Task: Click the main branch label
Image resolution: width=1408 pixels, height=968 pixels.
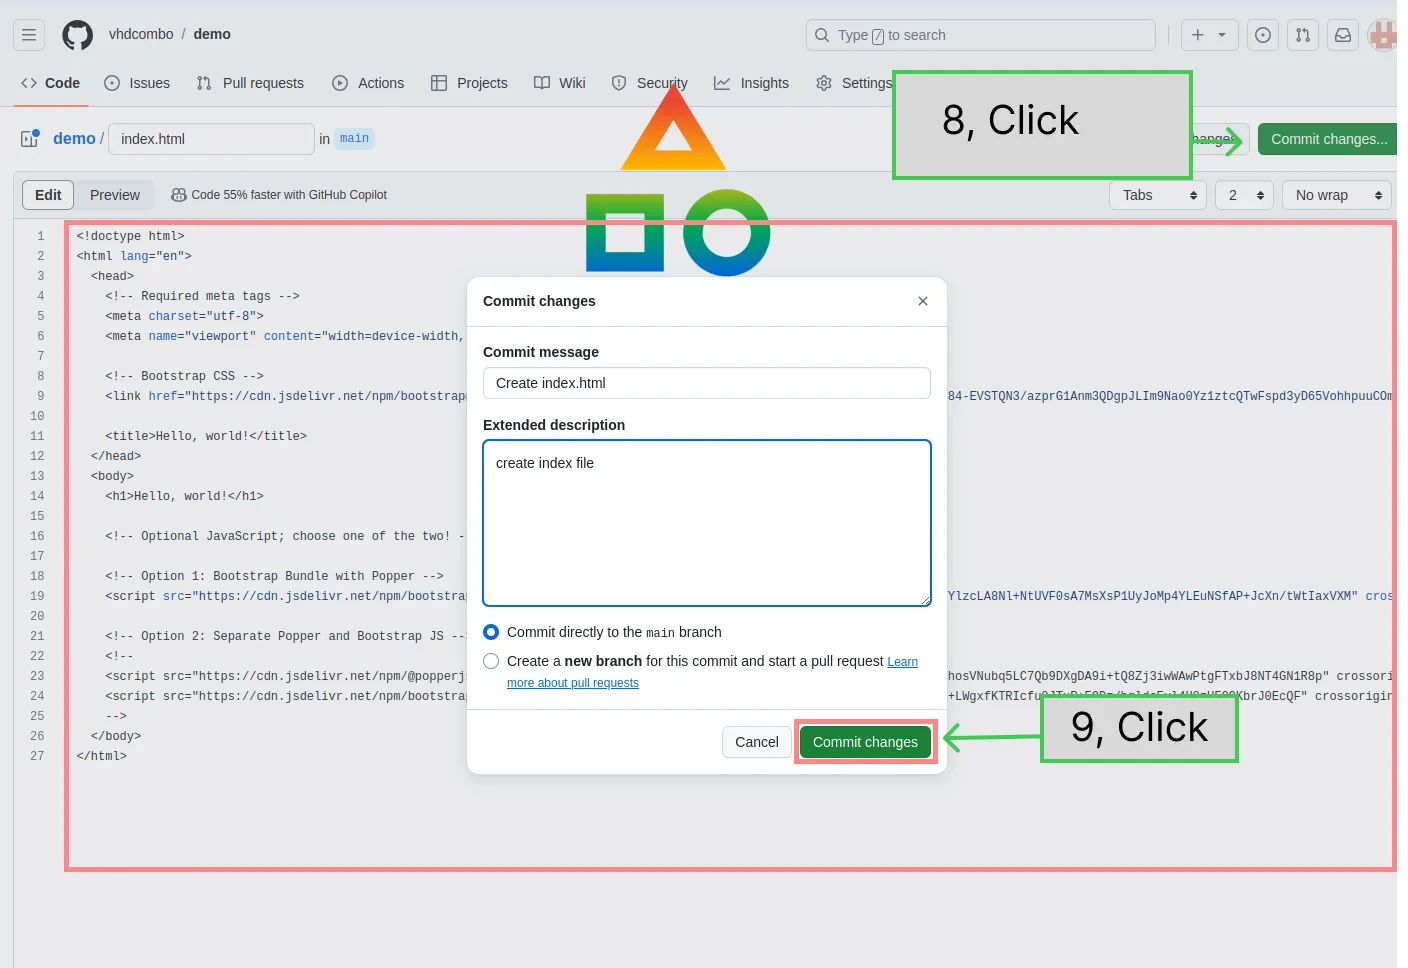Action: tap(354, 138)
